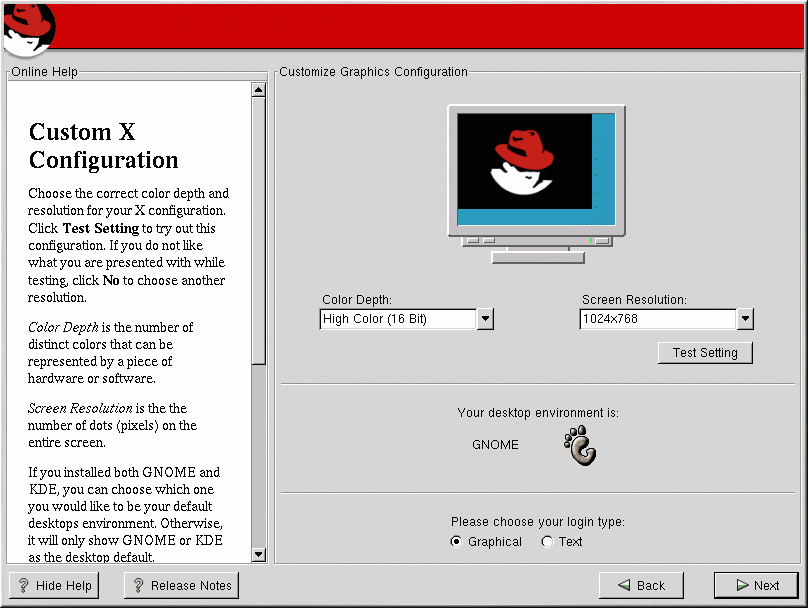Click the Custom X Configuration heading

click(x=104, y=146)
